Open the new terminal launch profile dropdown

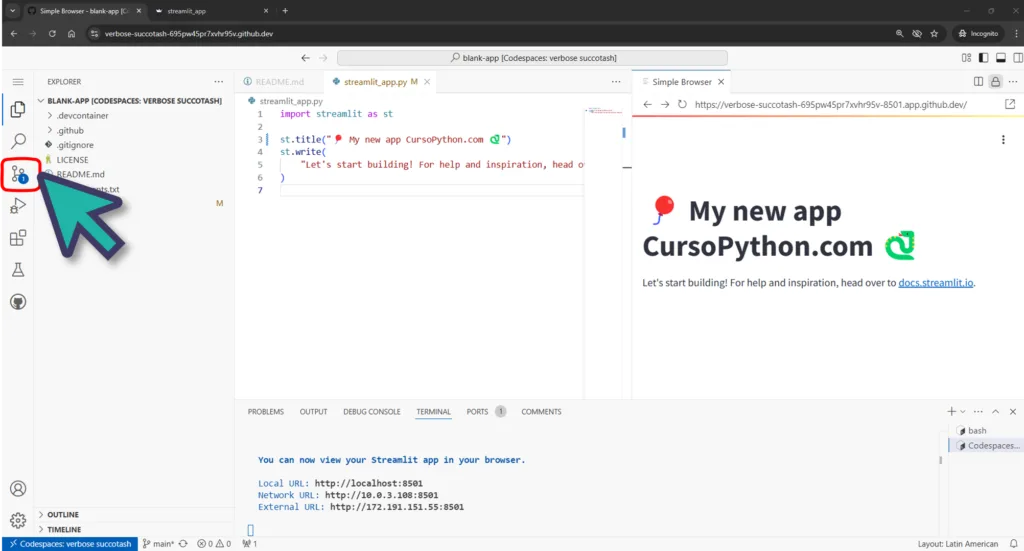(x=963, y=412)
